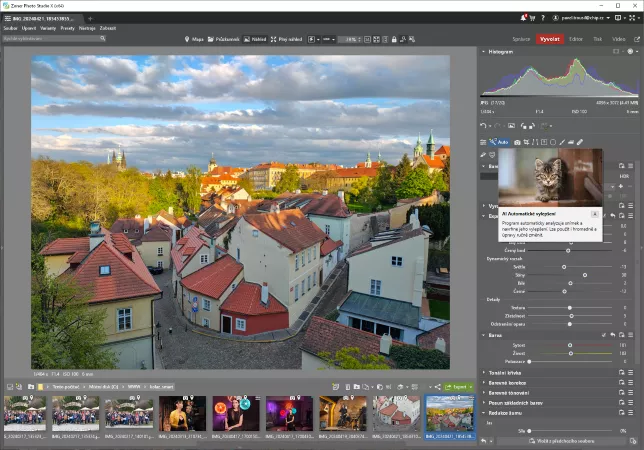This screenshot has height=450, width=644.
Task: Switch to the Editor tab
Action: pos(576,39)
